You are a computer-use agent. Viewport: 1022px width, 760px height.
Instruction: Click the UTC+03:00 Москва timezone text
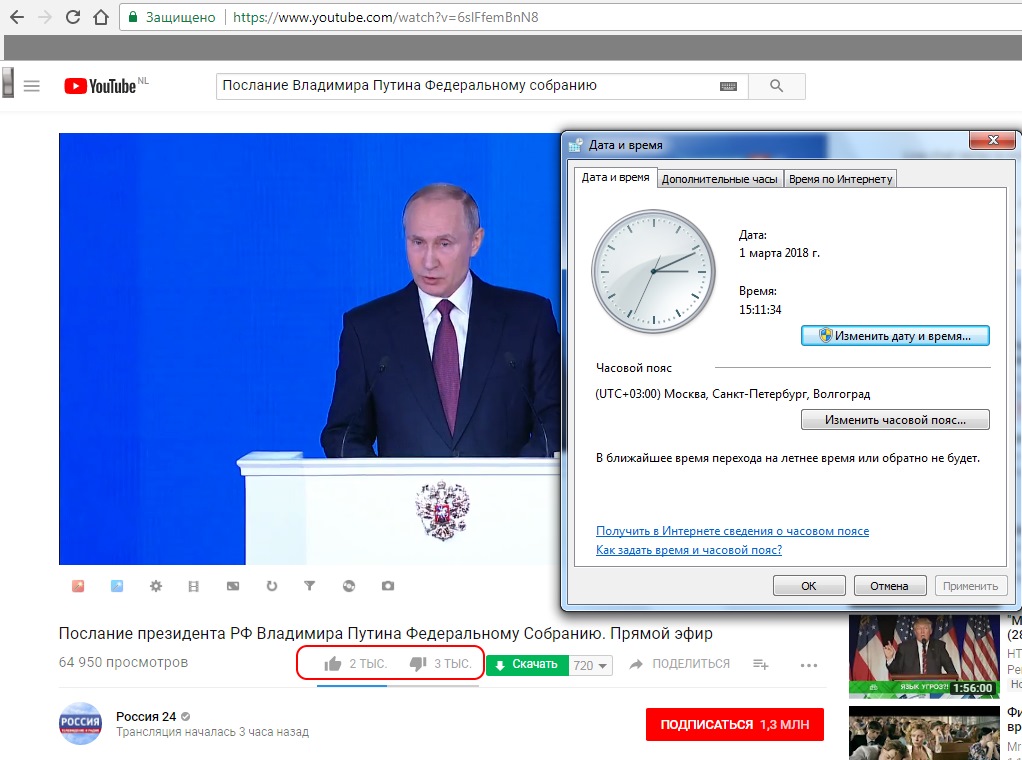[x=733, y=394]
